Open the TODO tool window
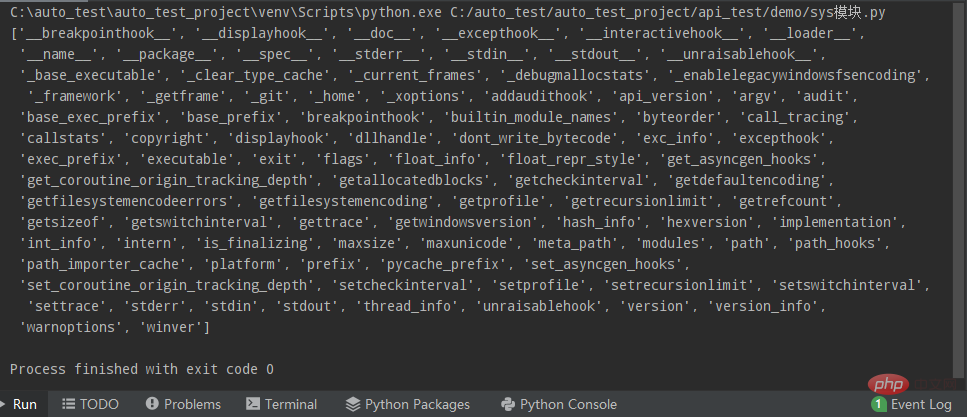 point(99,404)
